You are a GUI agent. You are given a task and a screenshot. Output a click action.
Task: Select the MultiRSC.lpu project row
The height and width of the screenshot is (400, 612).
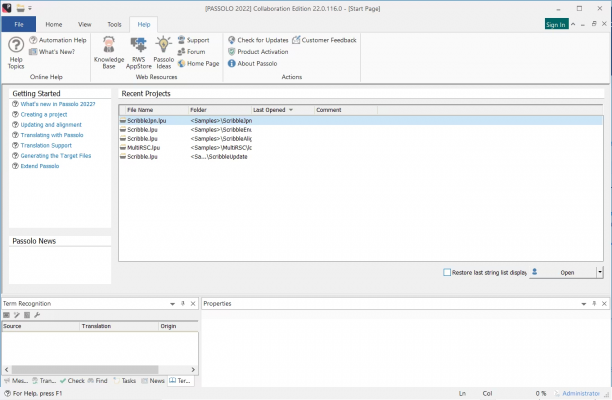(361, 148)
